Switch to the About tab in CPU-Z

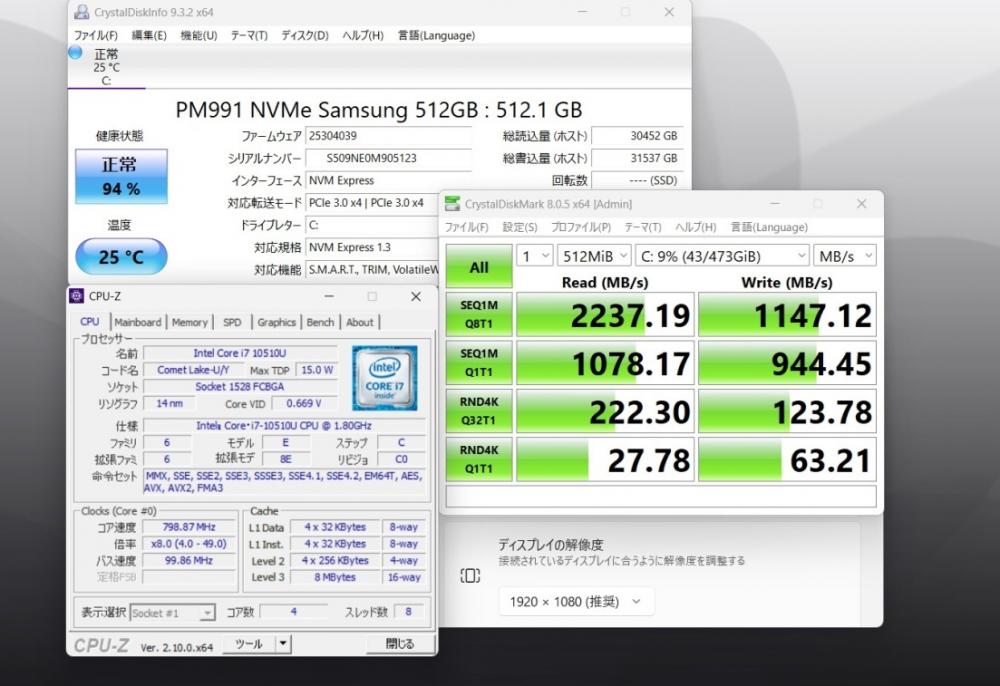(x=360, y=323)
